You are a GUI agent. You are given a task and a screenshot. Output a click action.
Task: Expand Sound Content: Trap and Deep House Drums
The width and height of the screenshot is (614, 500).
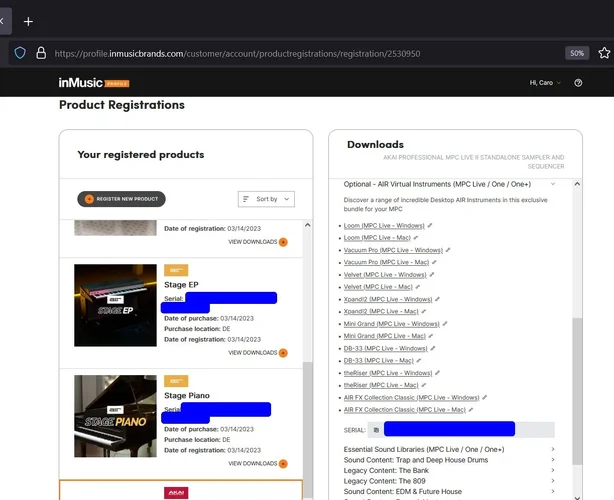click(449, 460)
